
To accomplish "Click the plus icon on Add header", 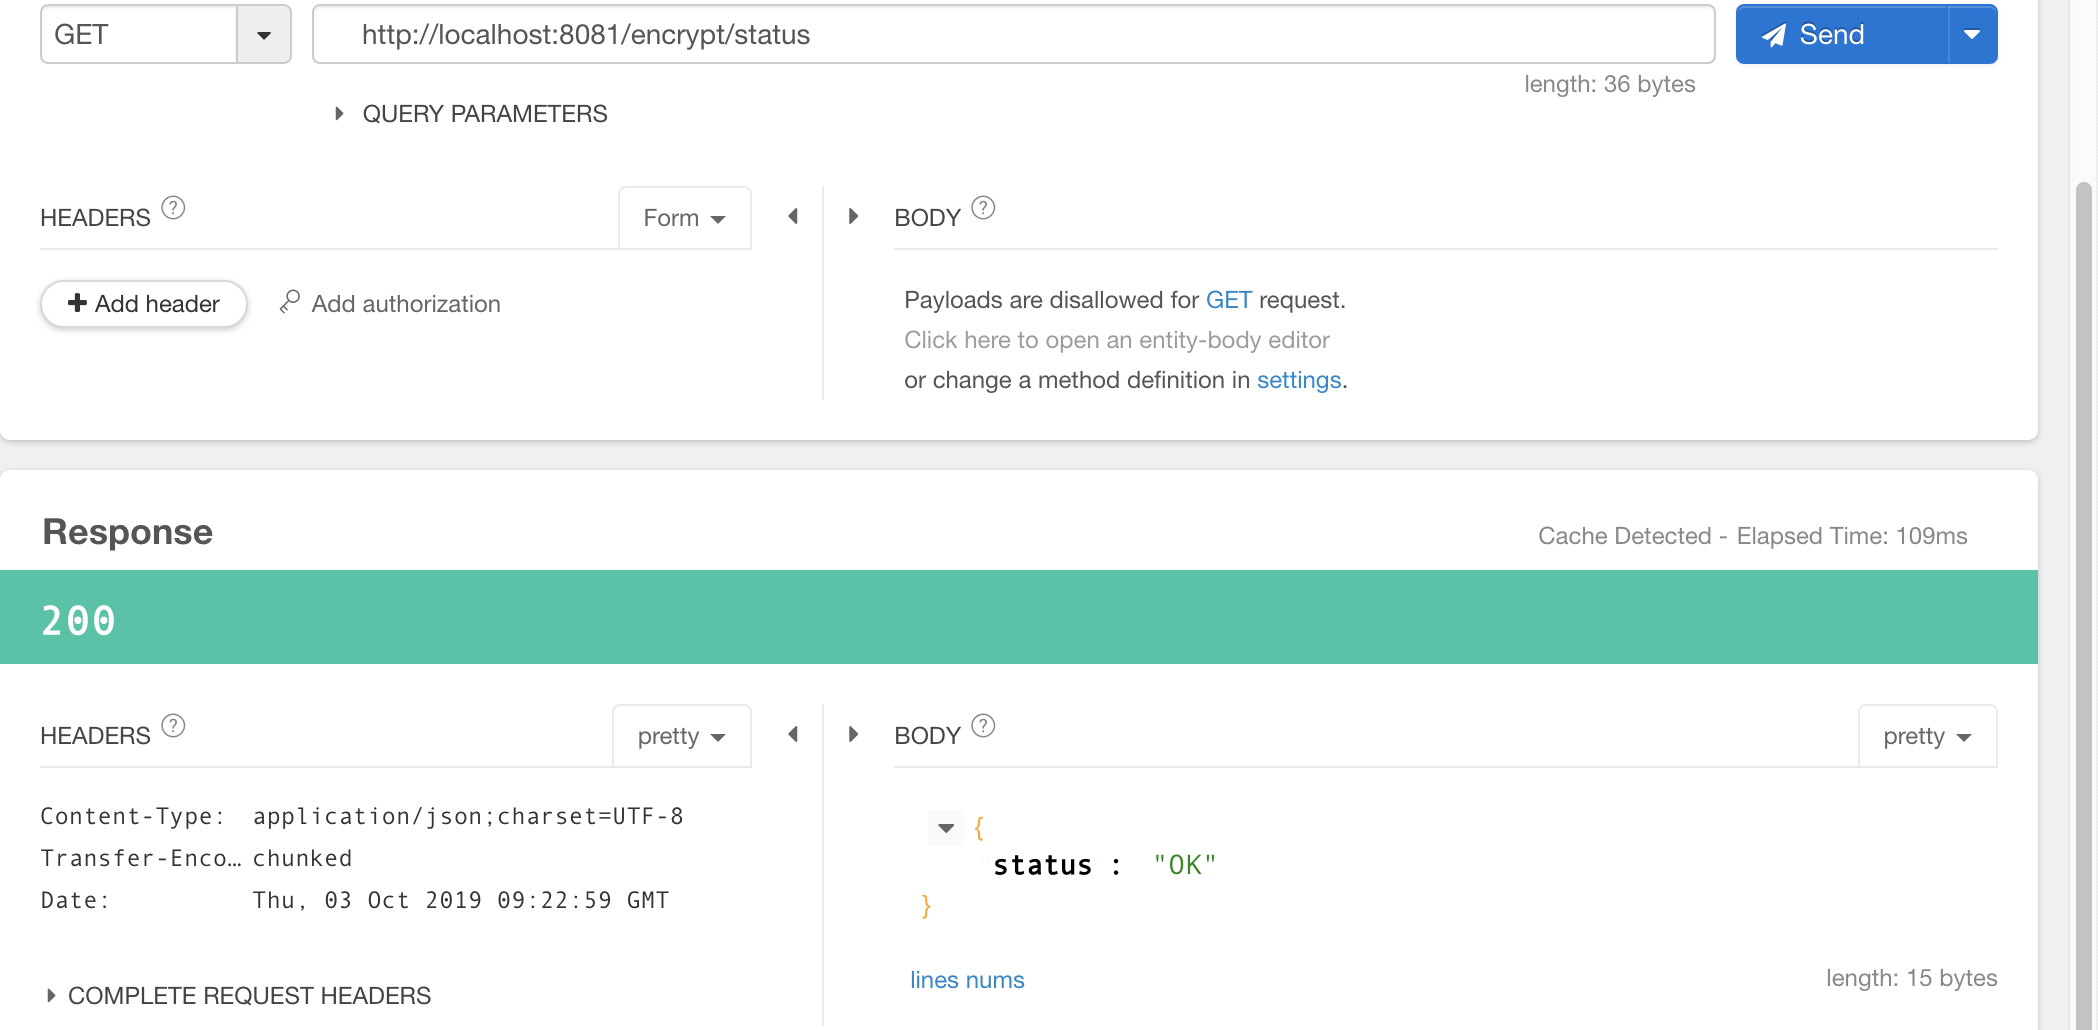I will tap(77, 303).
